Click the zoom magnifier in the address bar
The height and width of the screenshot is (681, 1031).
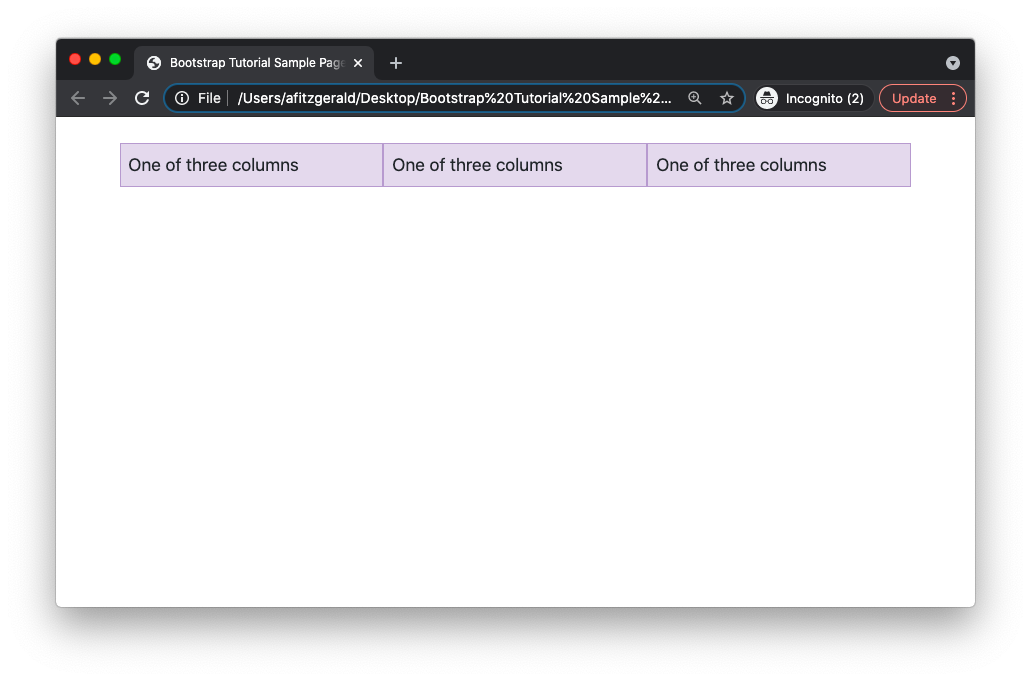tap(695, 98)
